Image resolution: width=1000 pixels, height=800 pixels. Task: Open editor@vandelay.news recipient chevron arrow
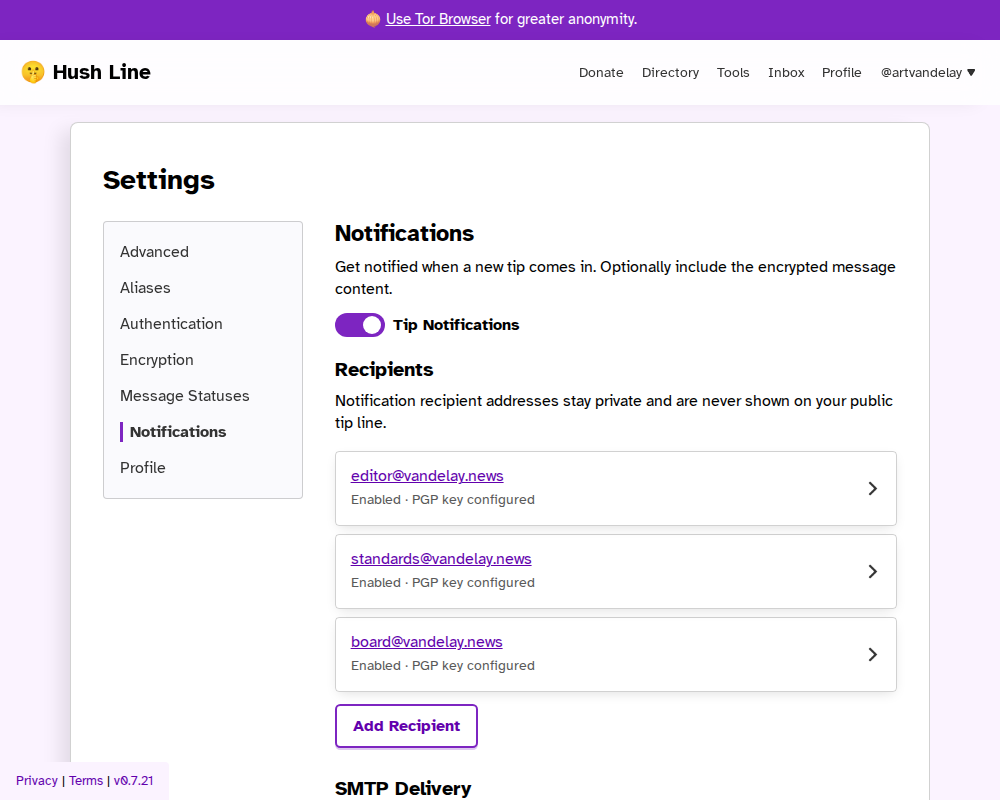pyautogui.click(x=872, y=489)
